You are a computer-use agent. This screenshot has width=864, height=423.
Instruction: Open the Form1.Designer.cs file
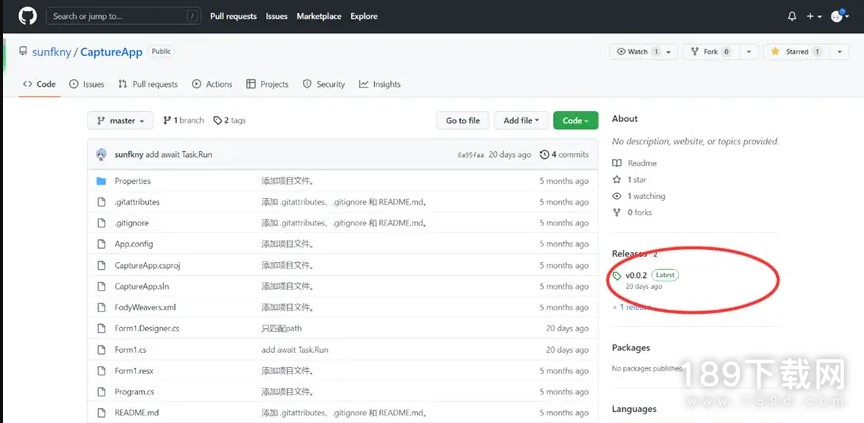(147, 328)
